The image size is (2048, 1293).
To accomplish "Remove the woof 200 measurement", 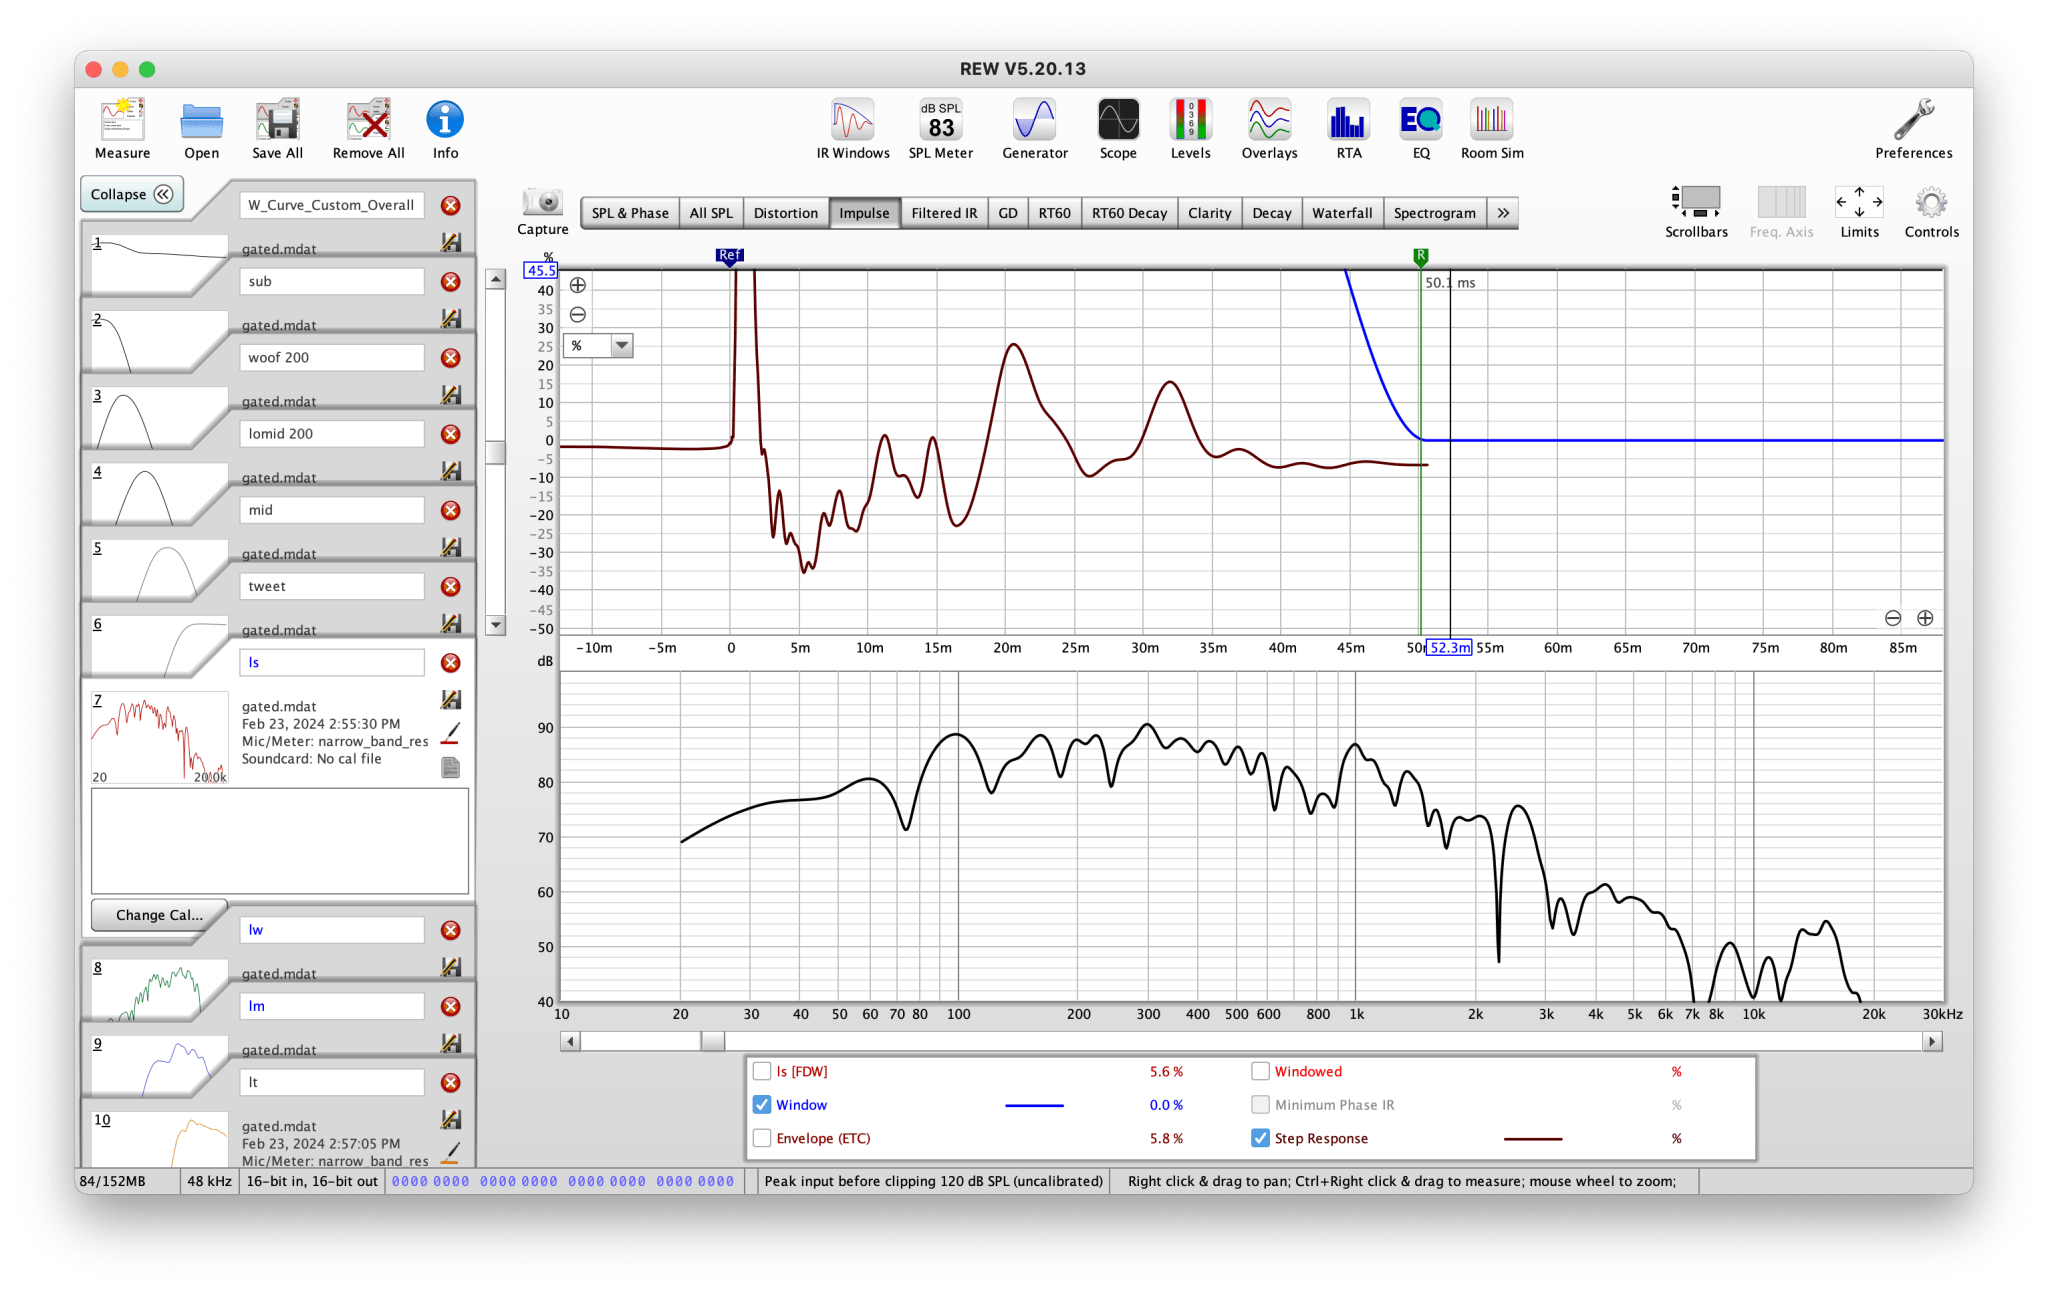I will tap(451, 358).
